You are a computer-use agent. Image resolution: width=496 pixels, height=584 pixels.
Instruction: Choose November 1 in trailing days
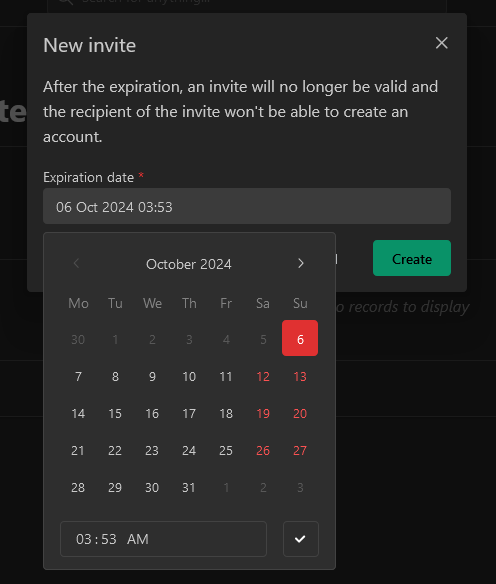click(226, 488)
